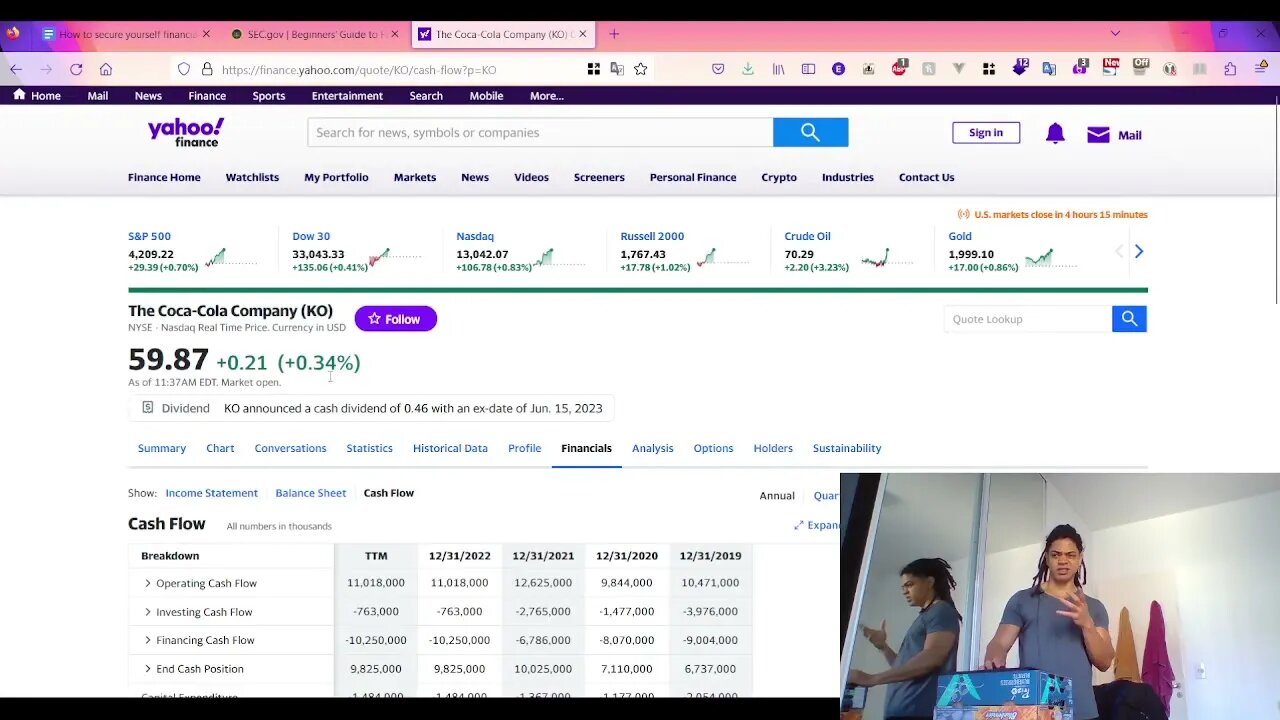1280x720 pixels.
Task: Open the browser home page icon
Action: [x=106, y=69]
